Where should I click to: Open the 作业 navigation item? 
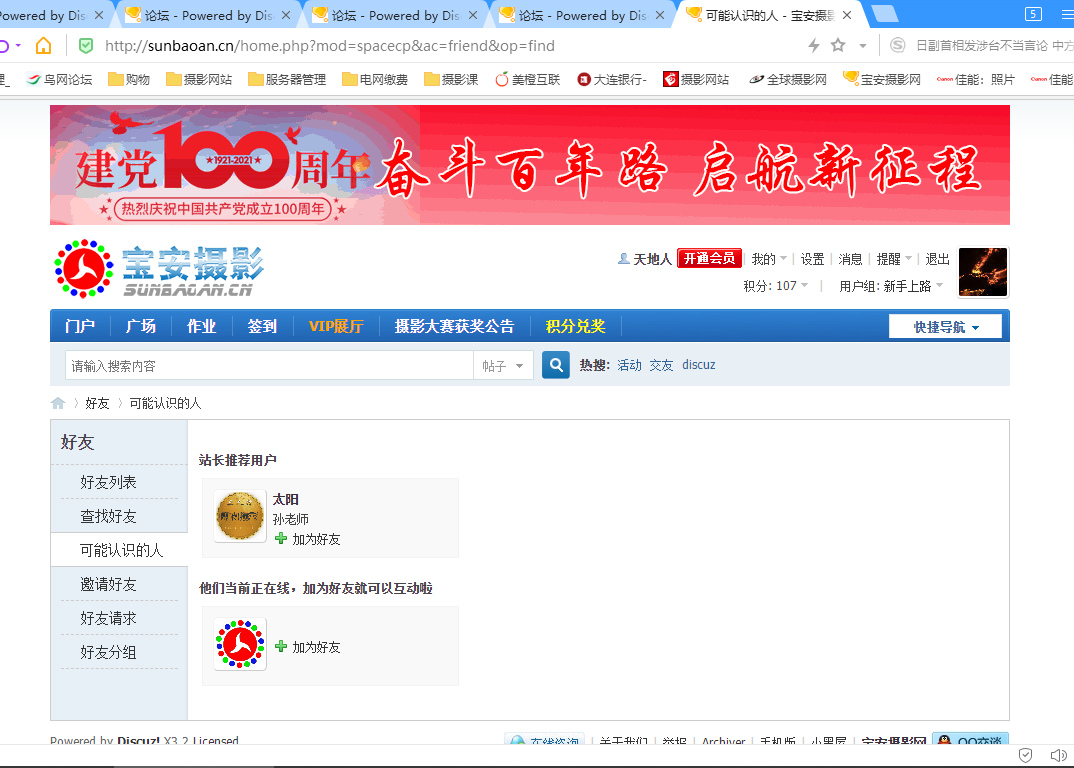201,326
